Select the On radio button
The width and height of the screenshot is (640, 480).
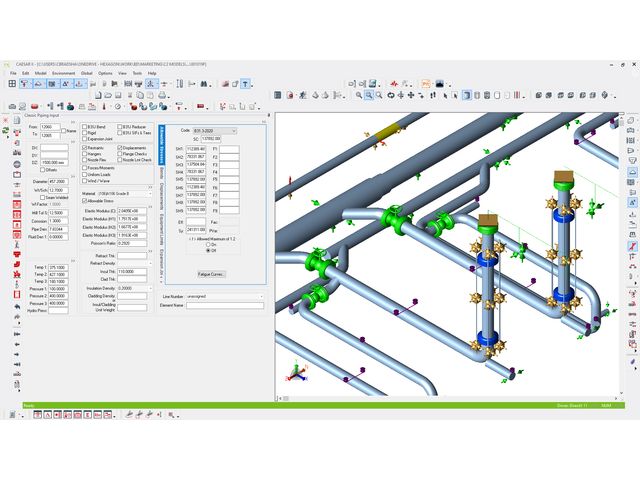[209, 244]
